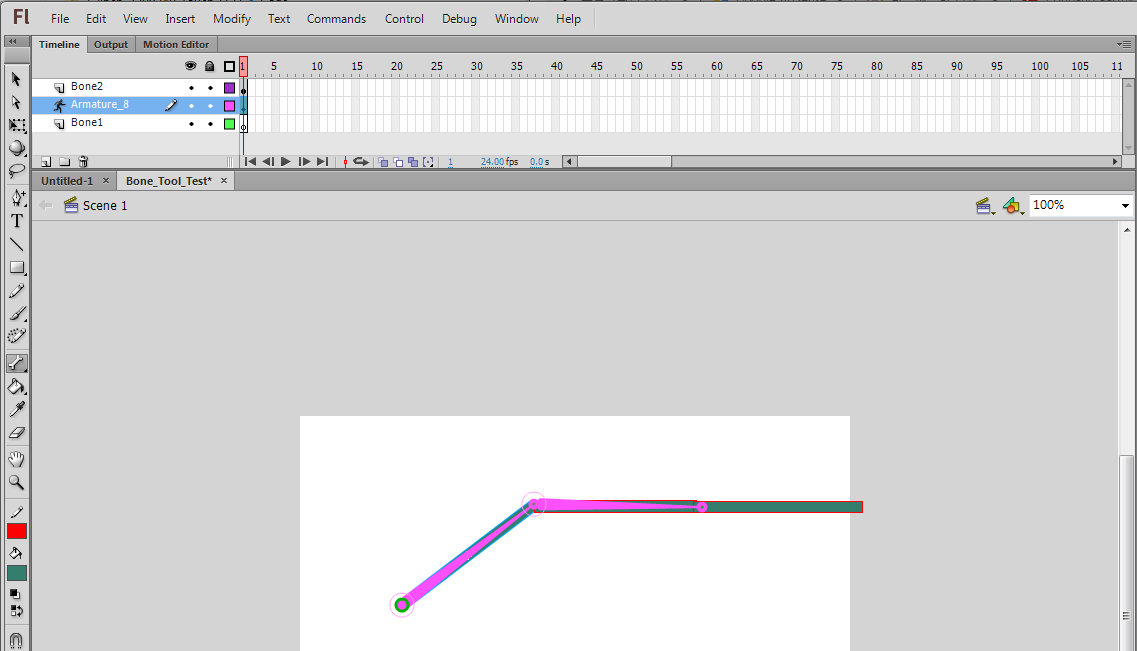Screen dimensions: 1137x651
Task: Choose the Free Transform tool
Action: tap(17, 125)
